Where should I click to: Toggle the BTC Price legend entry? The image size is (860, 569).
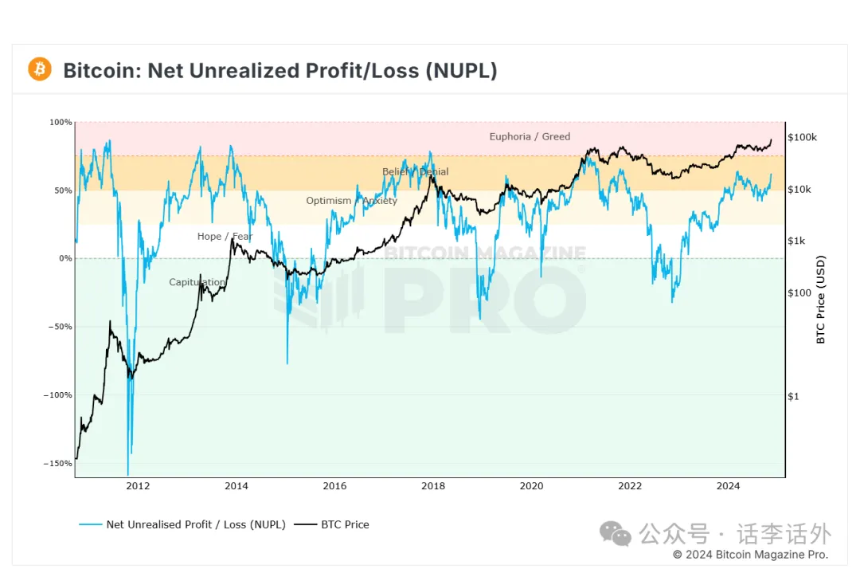[332, 525]
